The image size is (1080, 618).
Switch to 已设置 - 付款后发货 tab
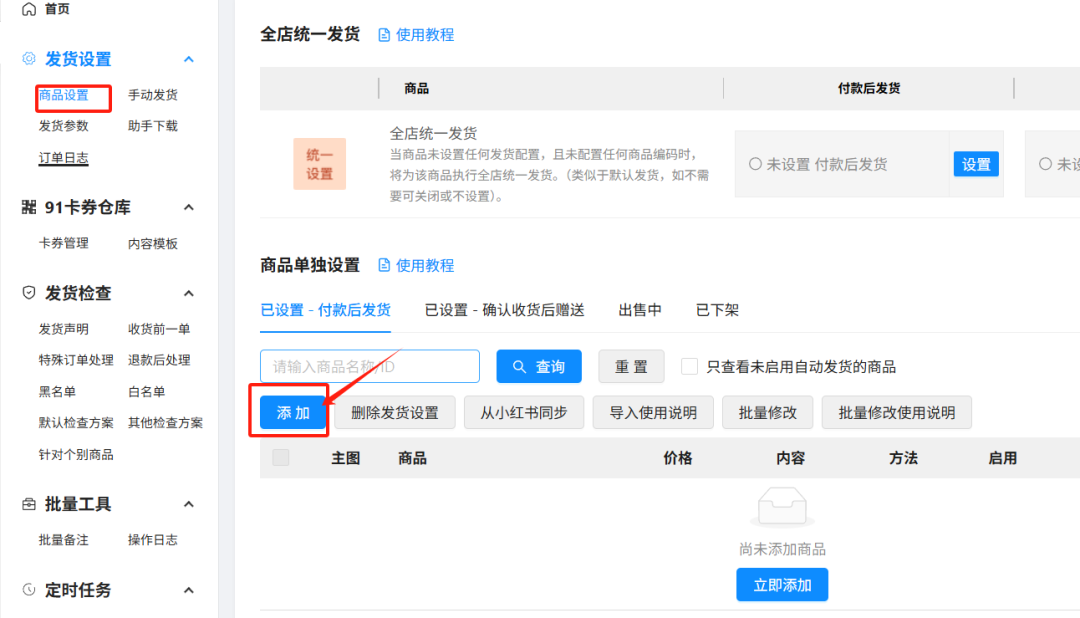pyautogui.click(x=325, y=310)
